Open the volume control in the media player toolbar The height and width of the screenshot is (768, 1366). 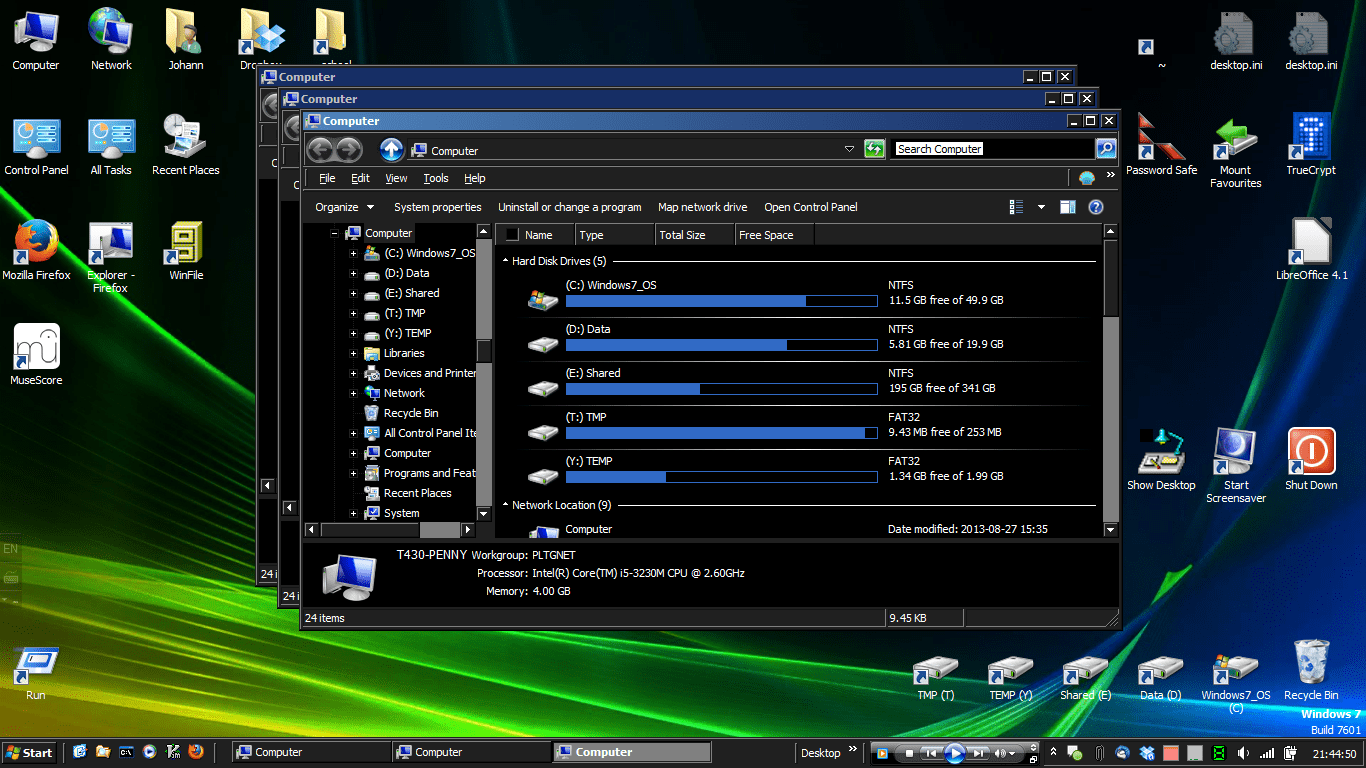[x=1003, y=752]
